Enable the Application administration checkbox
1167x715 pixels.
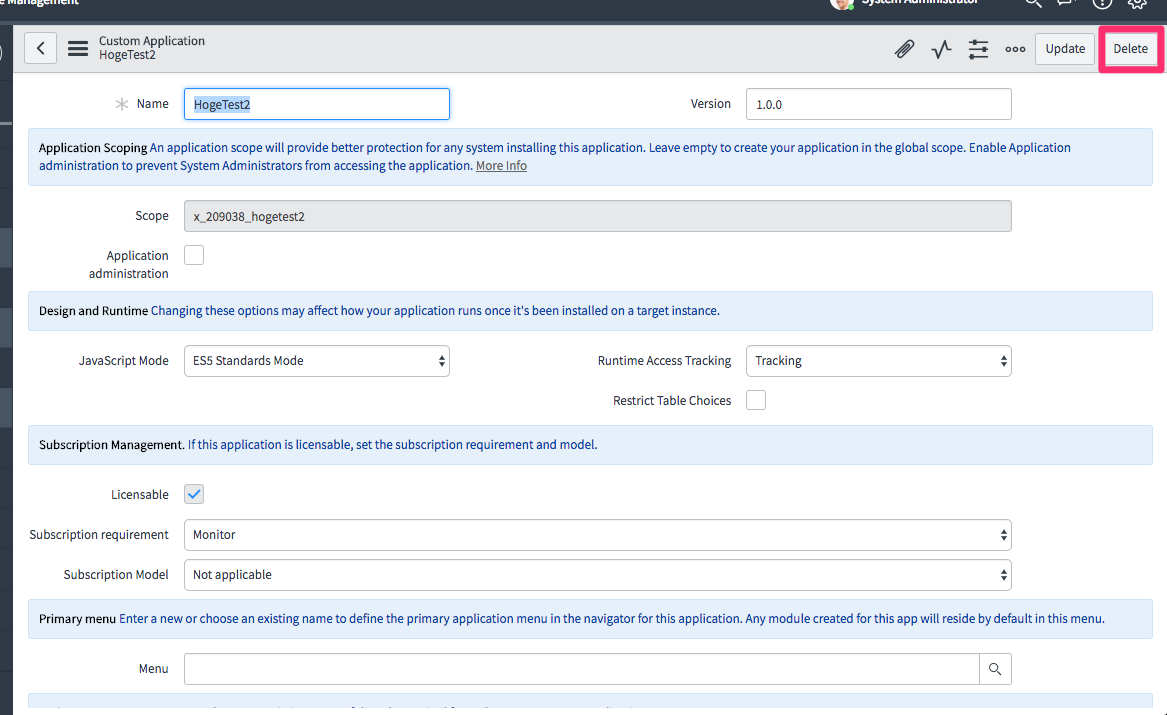coord(193,254)
